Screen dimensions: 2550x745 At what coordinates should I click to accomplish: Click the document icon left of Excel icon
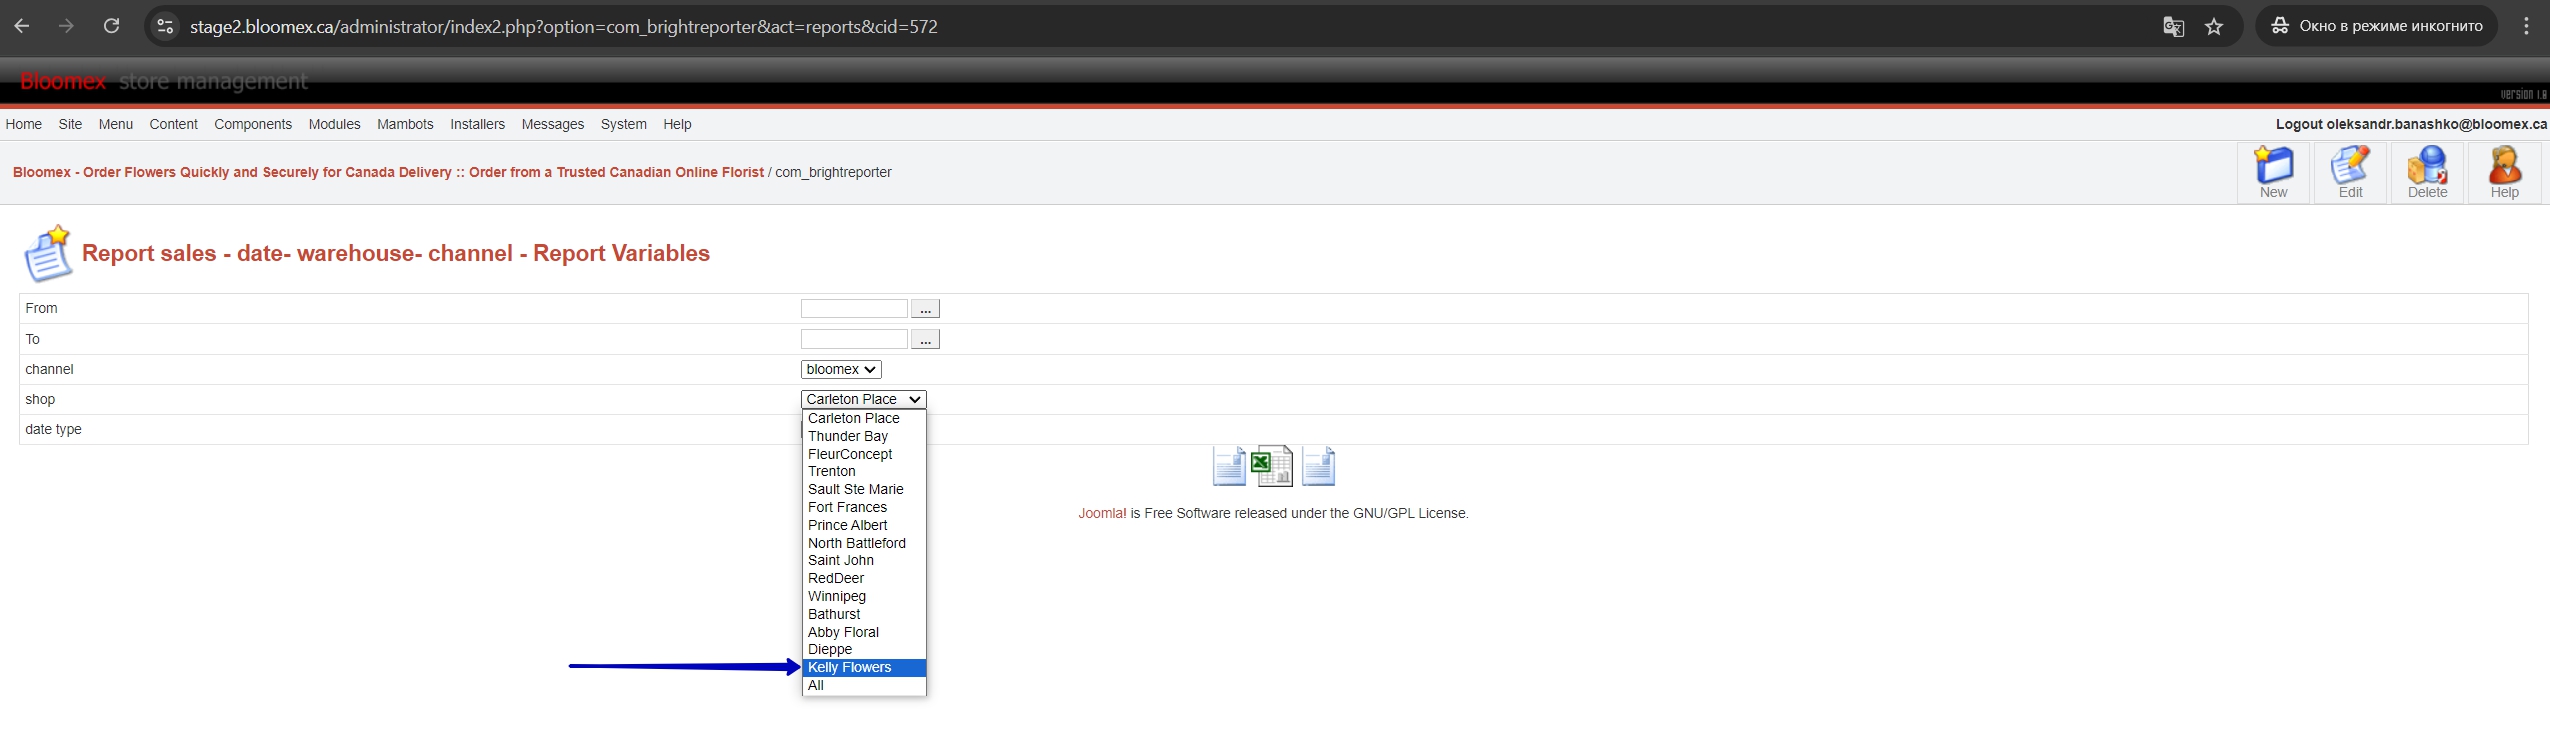[x=1229, y=466]
